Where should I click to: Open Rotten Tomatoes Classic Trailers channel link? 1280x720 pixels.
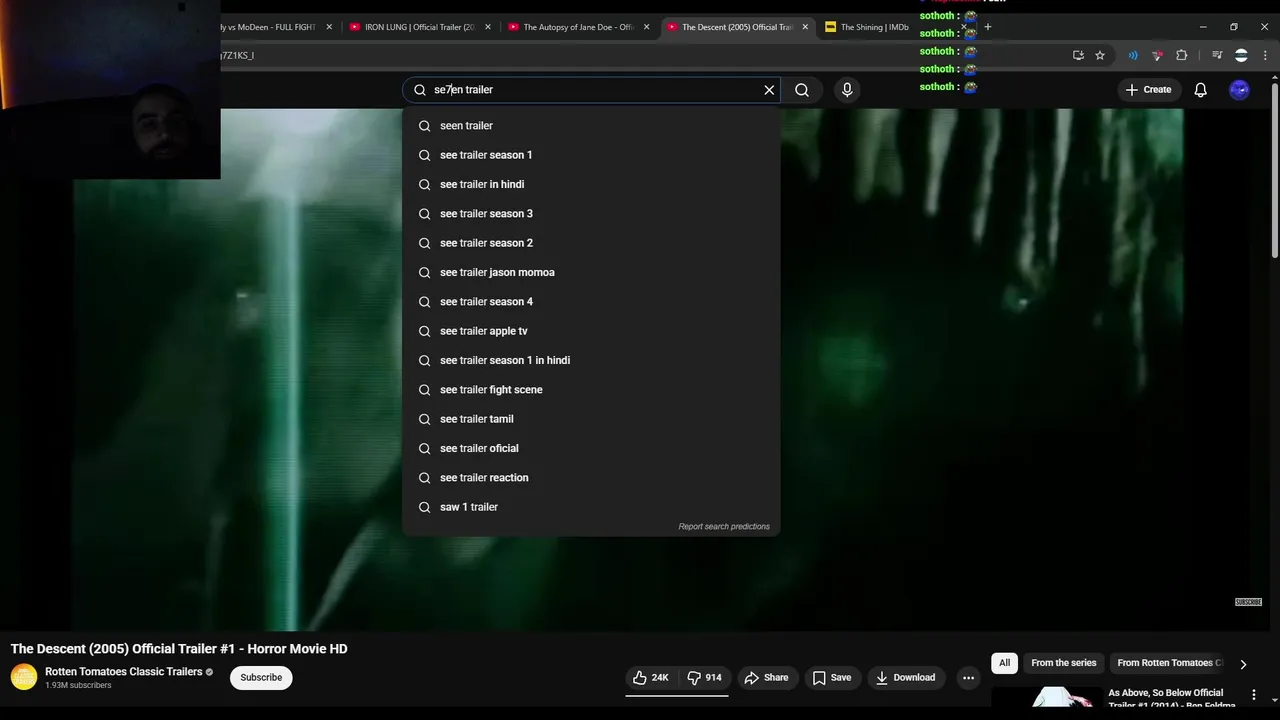click(x=124, y=672)
